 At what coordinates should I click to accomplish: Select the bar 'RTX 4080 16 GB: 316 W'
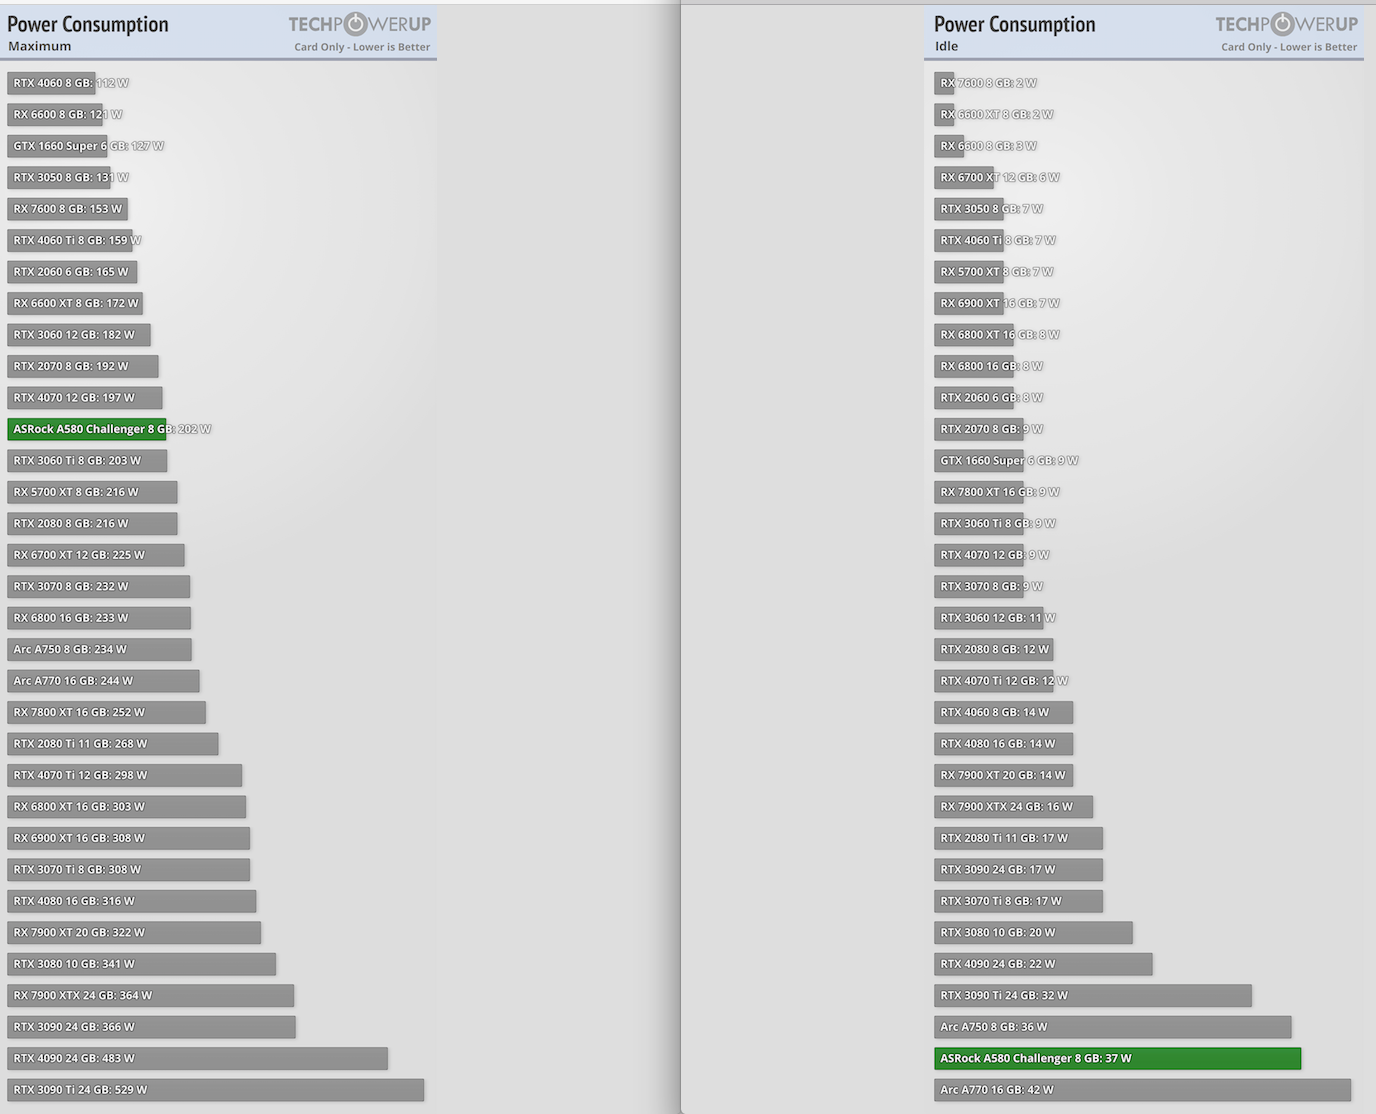(x=132, y=902)
